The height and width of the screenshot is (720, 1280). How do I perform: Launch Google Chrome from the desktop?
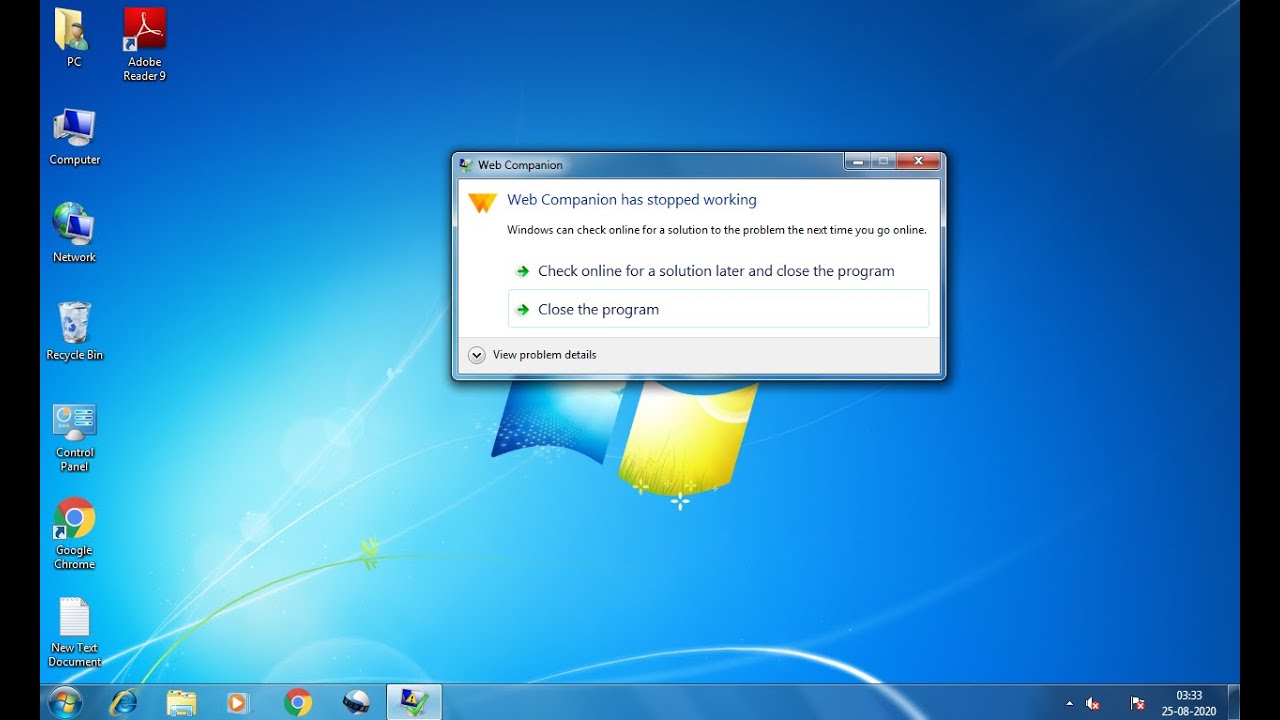pyautogui.click(x=74, y=533)
